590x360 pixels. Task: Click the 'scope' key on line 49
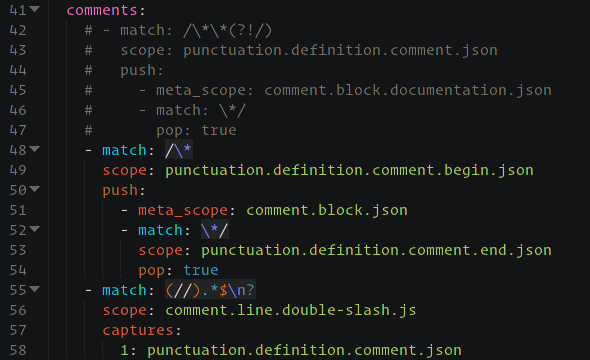(124, 171)
